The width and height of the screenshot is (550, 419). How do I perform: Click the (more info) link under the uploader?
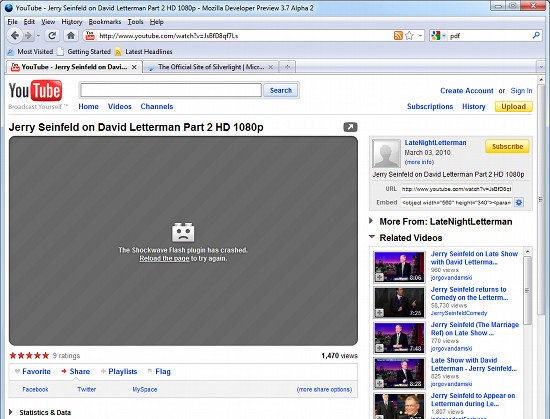[419, 162]
